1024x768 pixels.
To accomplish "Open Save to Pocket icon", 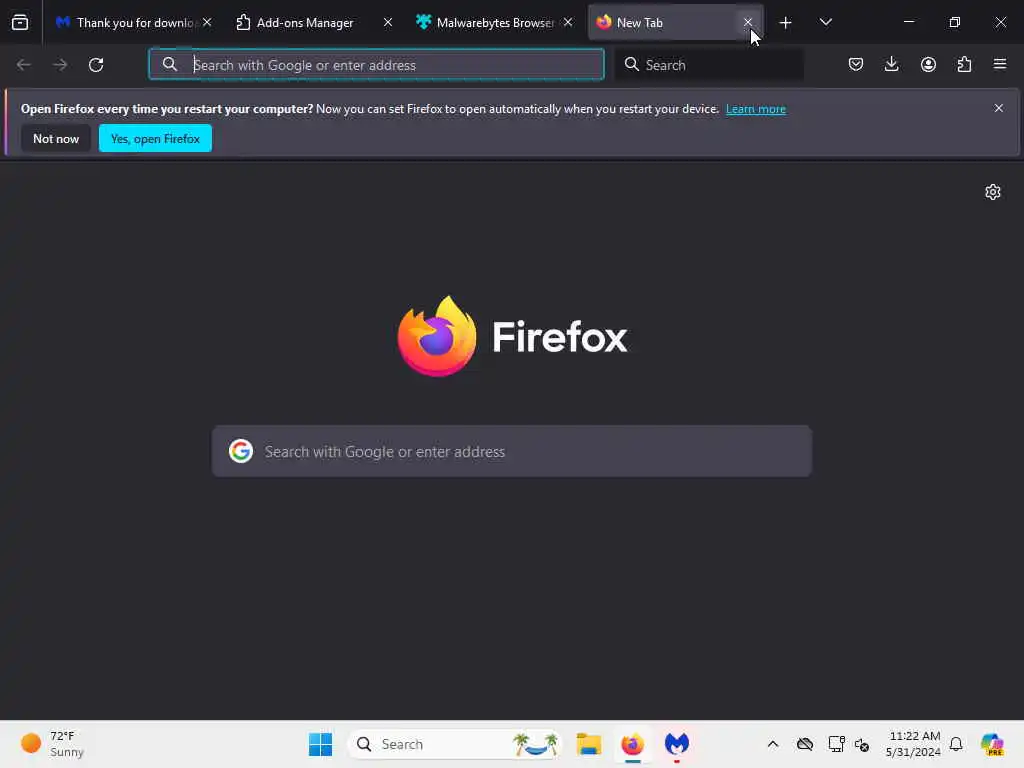I will click(x=856, y=64).
